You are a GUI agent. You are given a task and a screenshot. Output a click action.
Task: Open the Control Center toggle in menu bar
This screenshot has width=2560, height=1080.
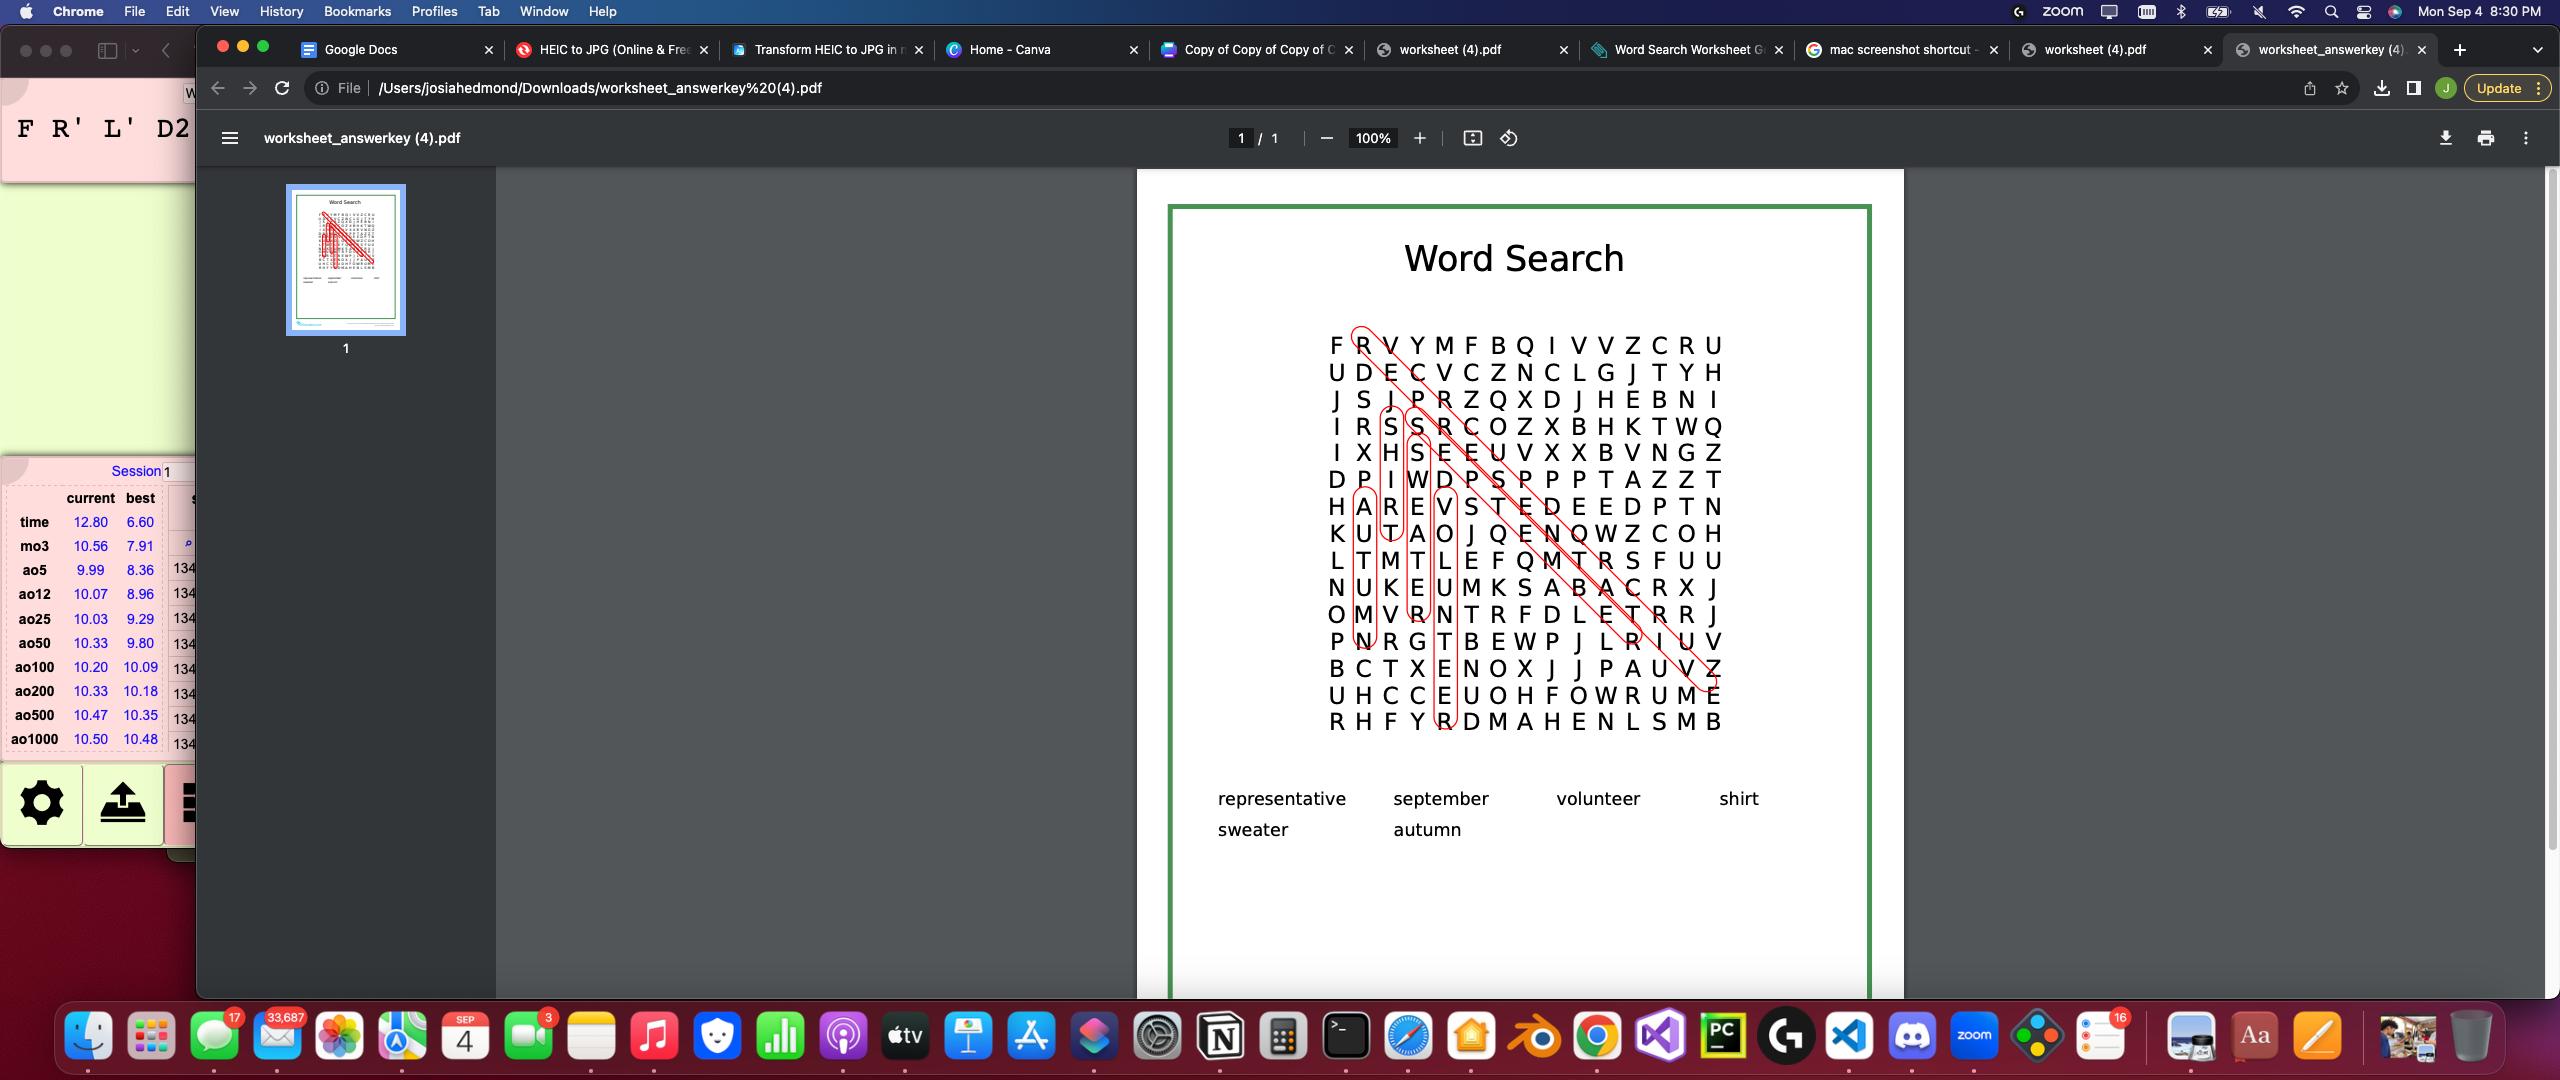2363,11
